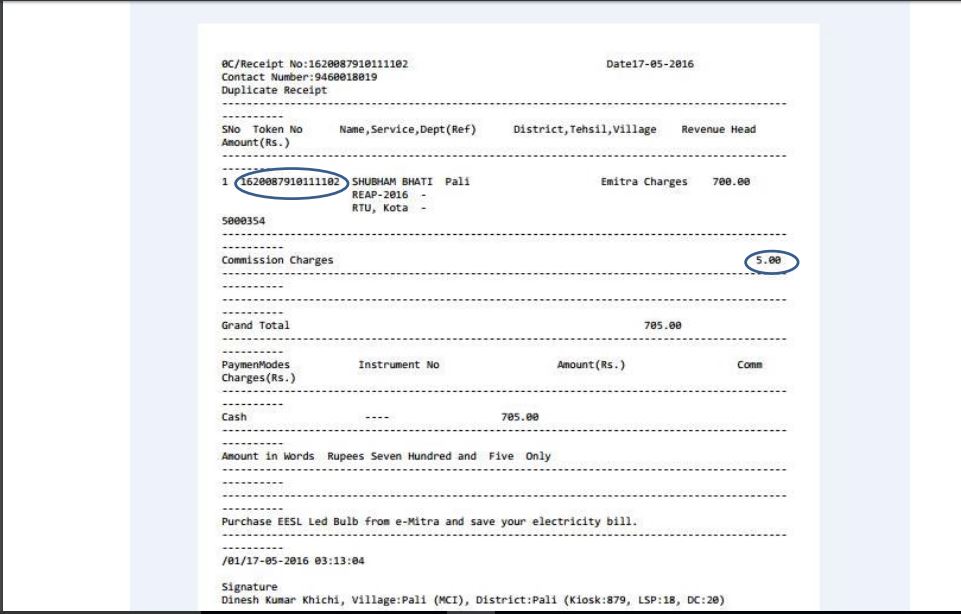This screenshot has height=614, width=961.
Task: Click the OC/Receipt No at the top
Action: [314, 64]
